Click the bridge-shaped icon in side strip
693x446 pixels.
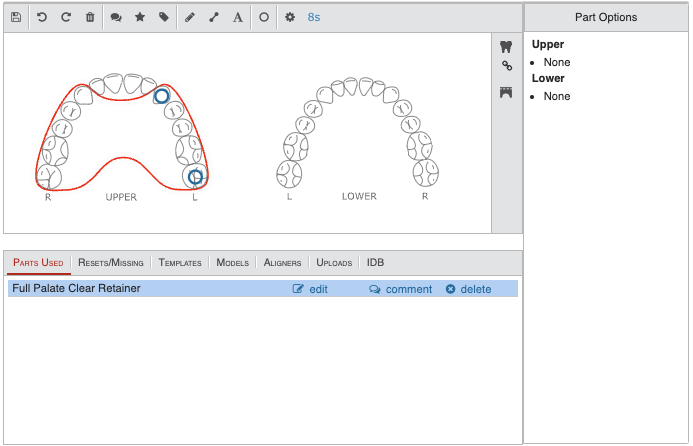[x=506, y=92]
